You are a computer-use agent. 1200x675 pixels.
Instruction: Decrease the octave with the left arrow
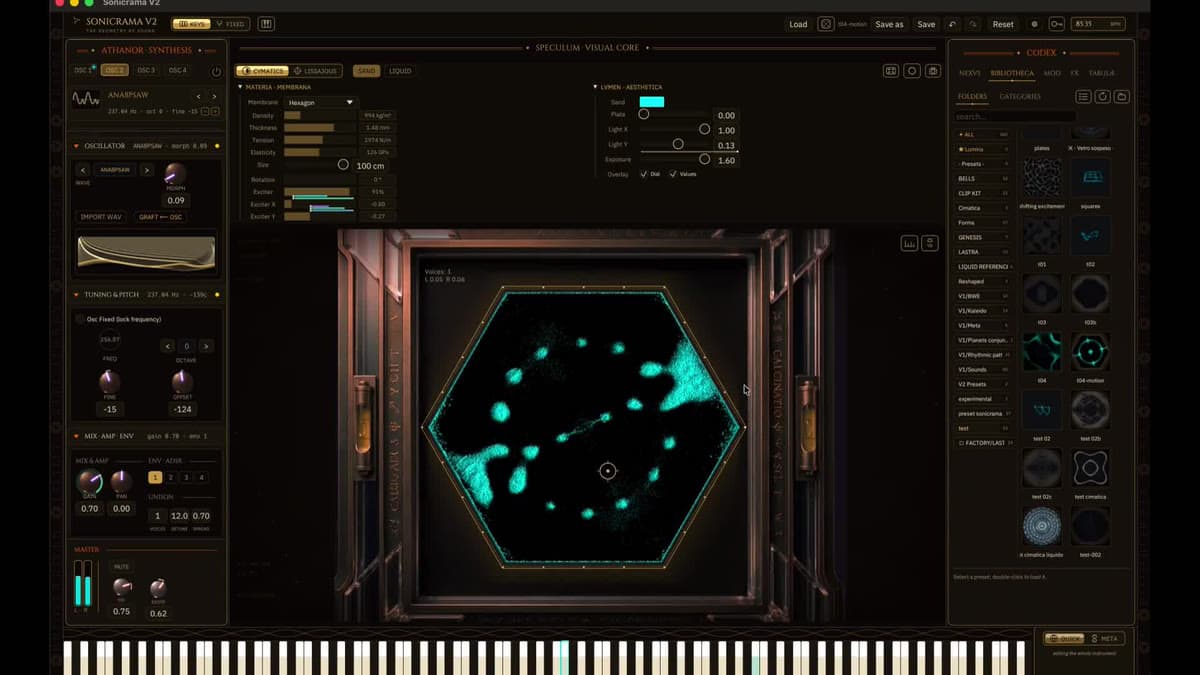pyautogui.click(x=169, y=346)
